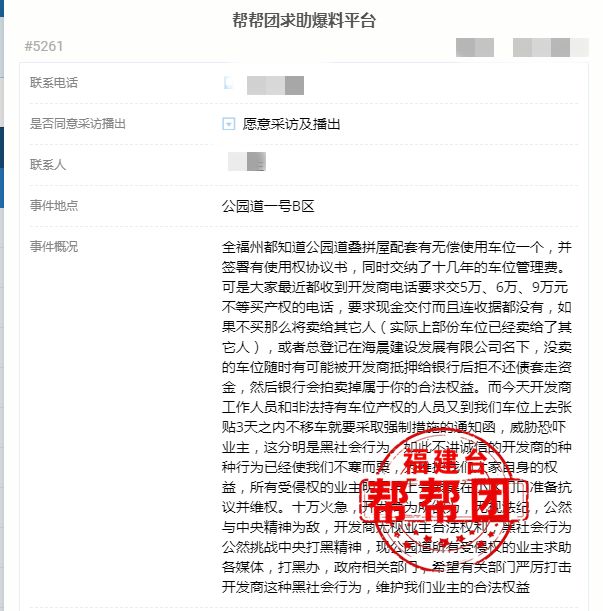Image resolution: width=603 pixels, height=611 pixels.
Task: Click the 联系人 field label
Action: 48,164
